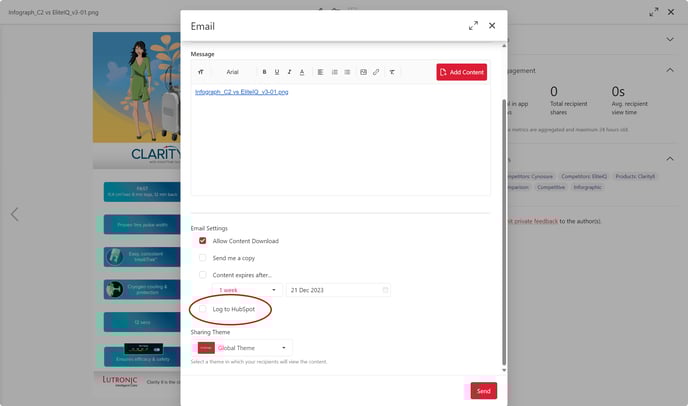Apply underline formatting to message text
688x406 pixels.
click(x=277, y=72)
